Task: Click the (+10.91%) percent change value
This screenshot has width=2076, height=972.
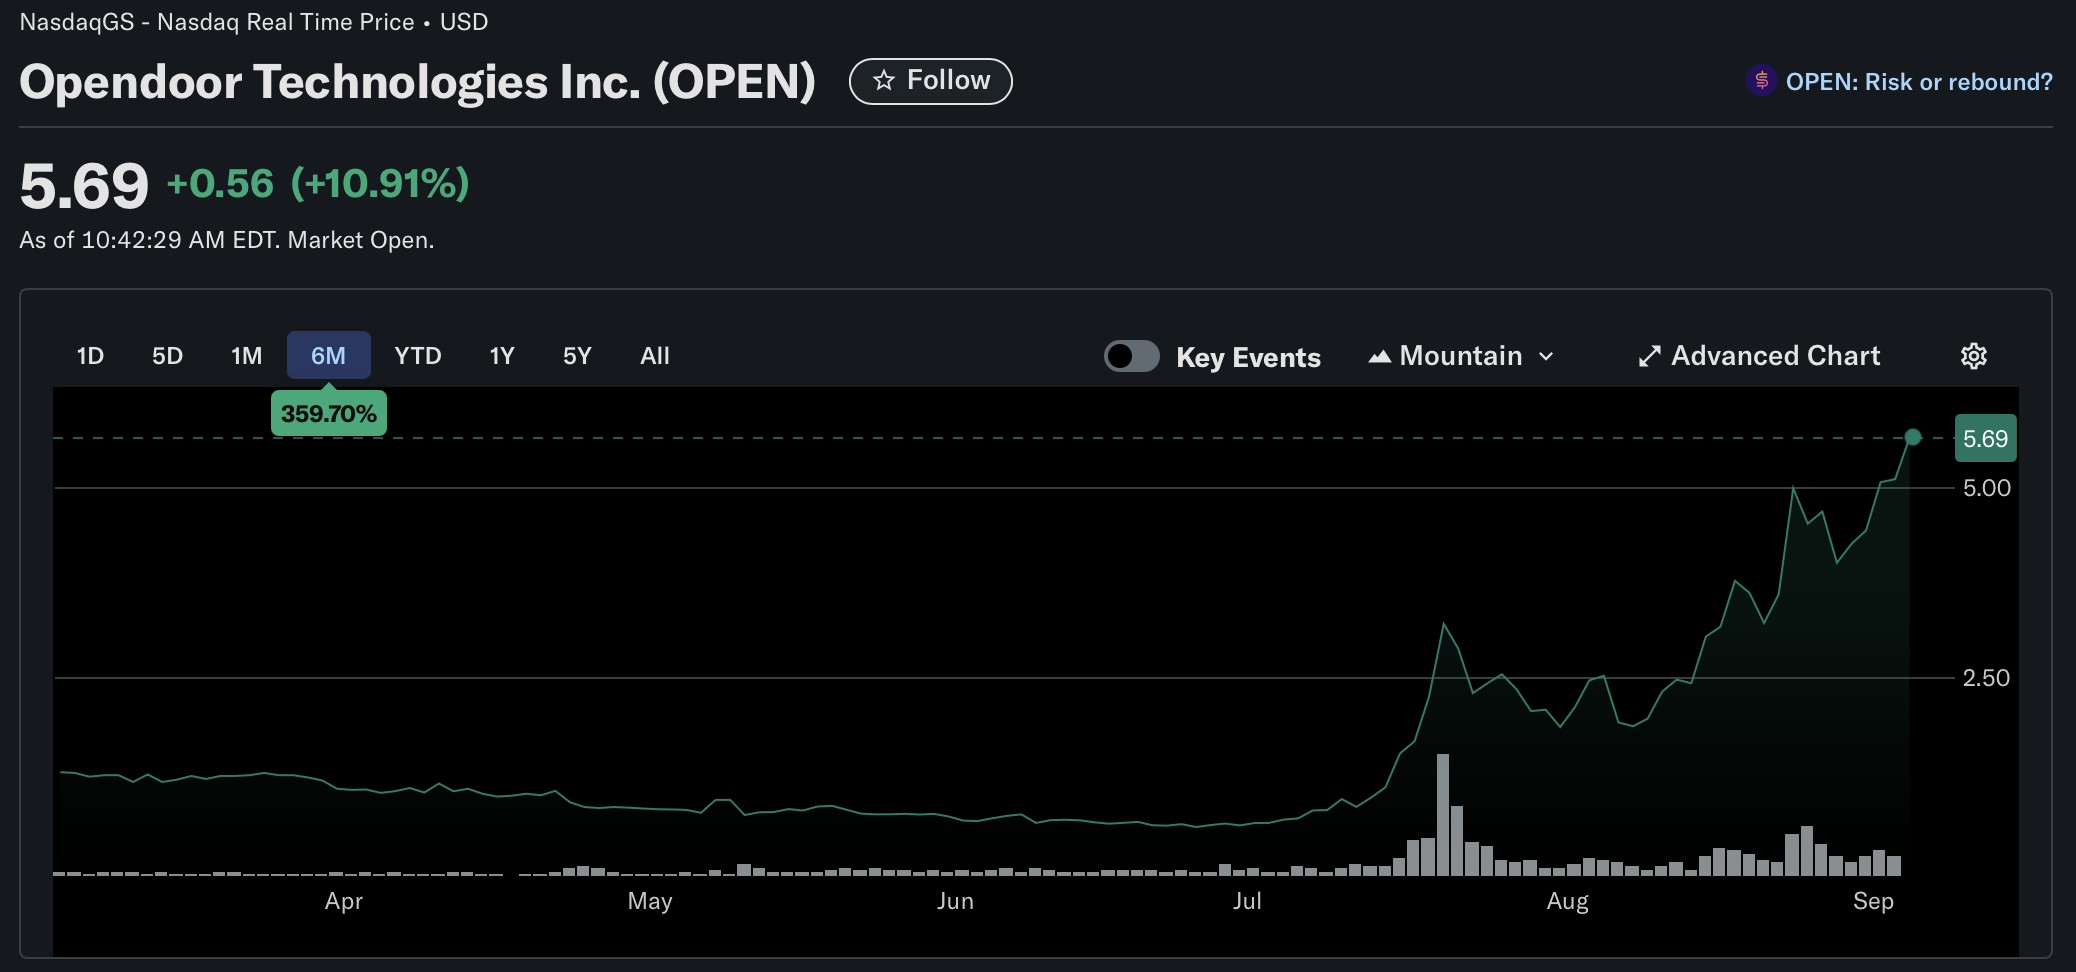Action: 380,184
